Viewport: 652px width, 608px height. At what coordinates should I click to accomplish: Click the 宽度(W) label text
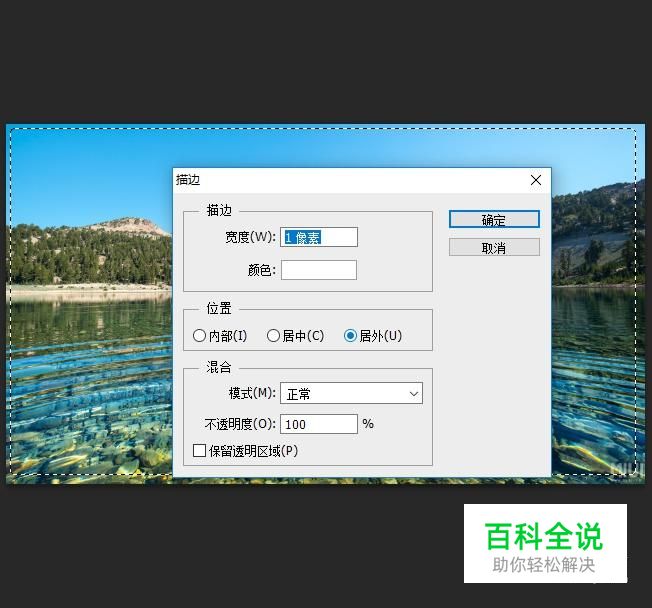[250, 237]
